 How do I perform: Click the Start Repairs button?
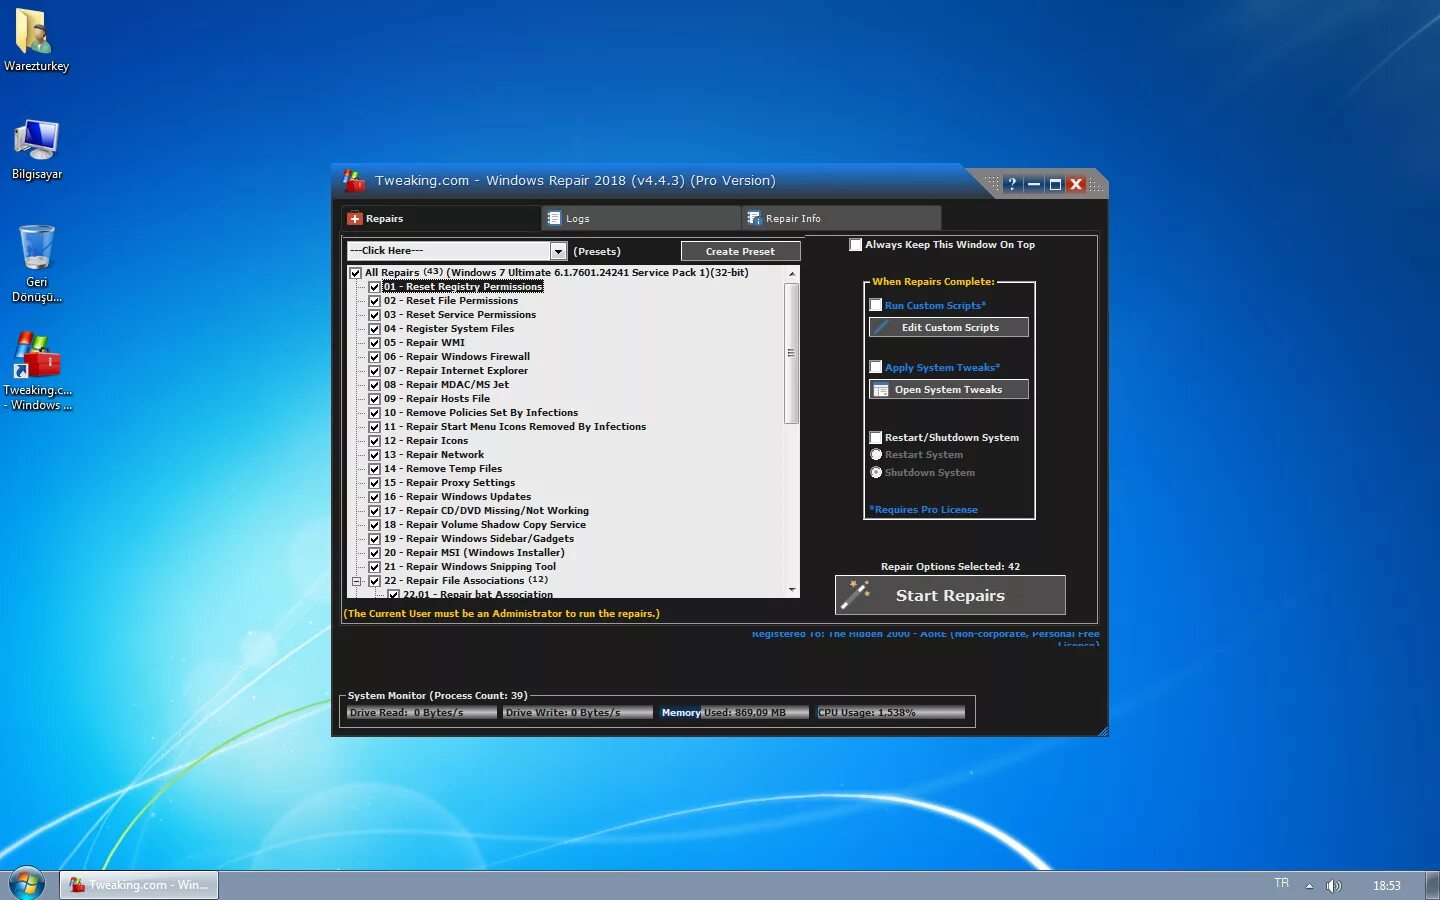pos(950,595)
